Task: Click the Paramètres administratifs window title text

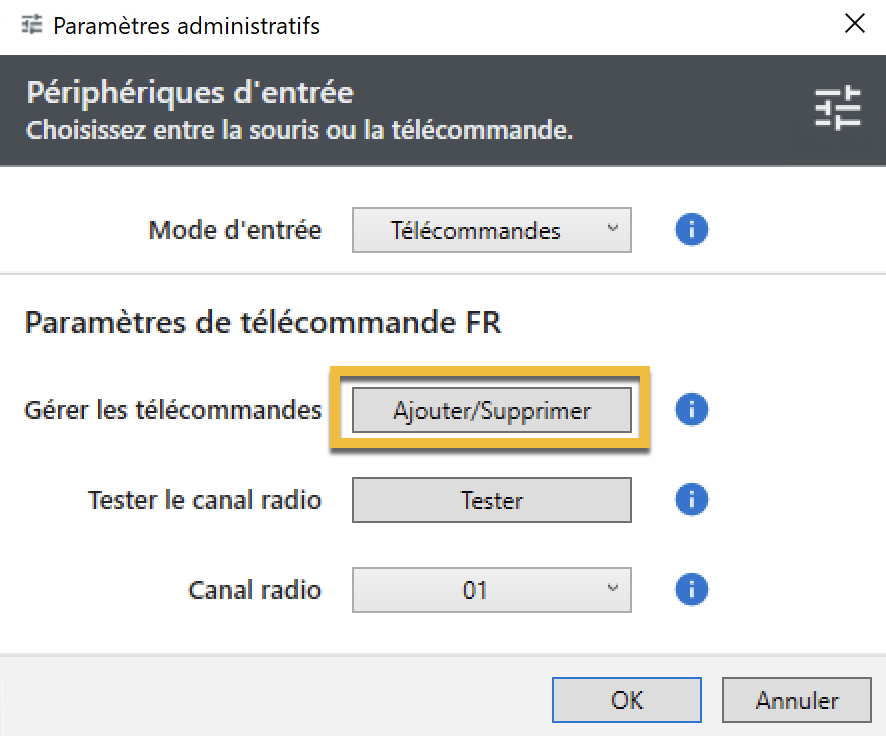Action: 186,26
